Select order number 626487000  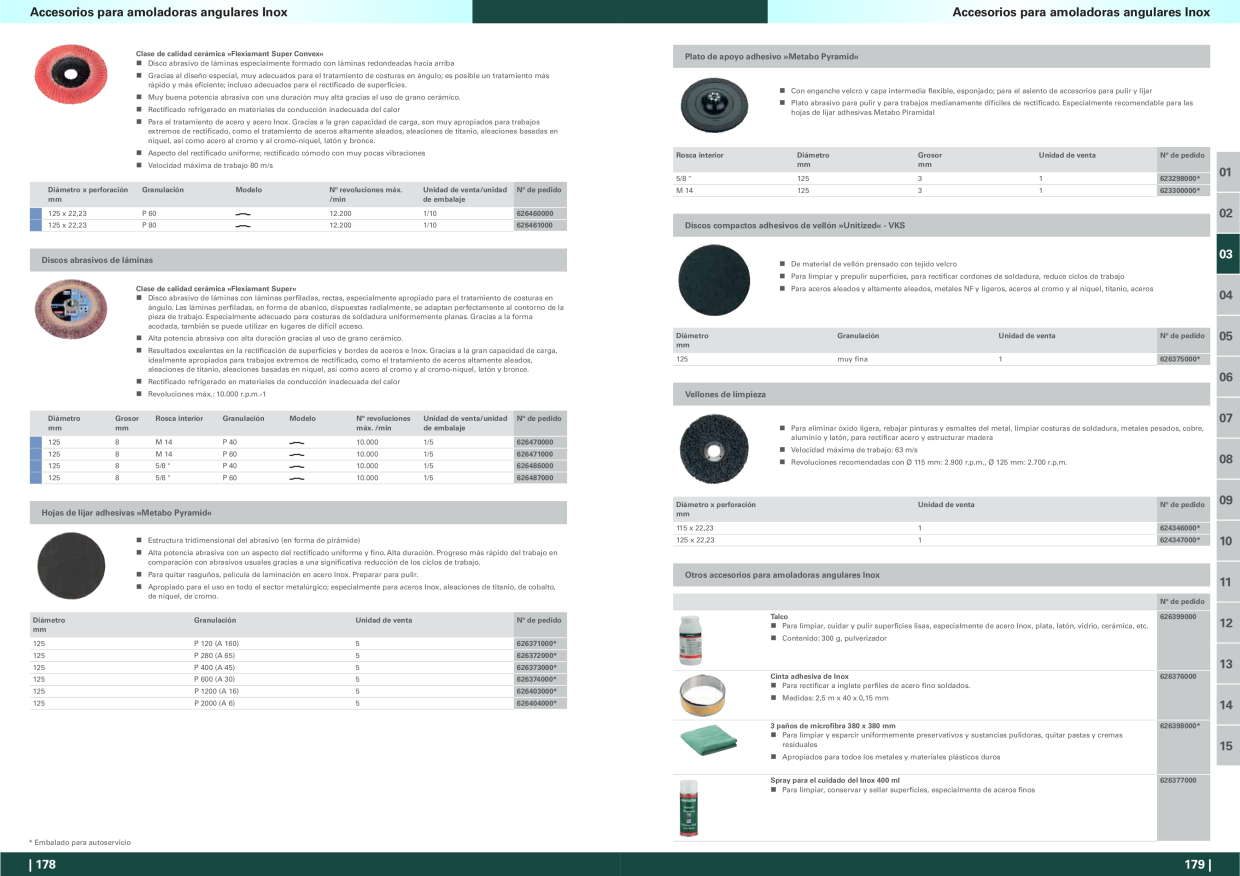click(x=534, y=478)
